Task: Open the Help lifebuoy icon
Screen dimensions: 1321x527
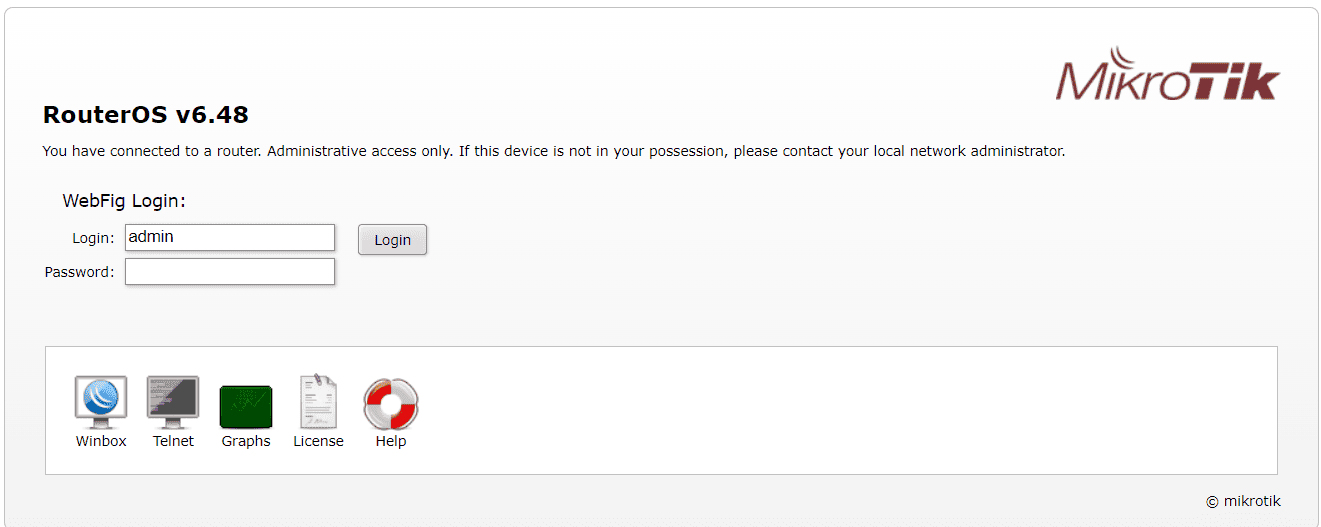Action: pos(391,404)
